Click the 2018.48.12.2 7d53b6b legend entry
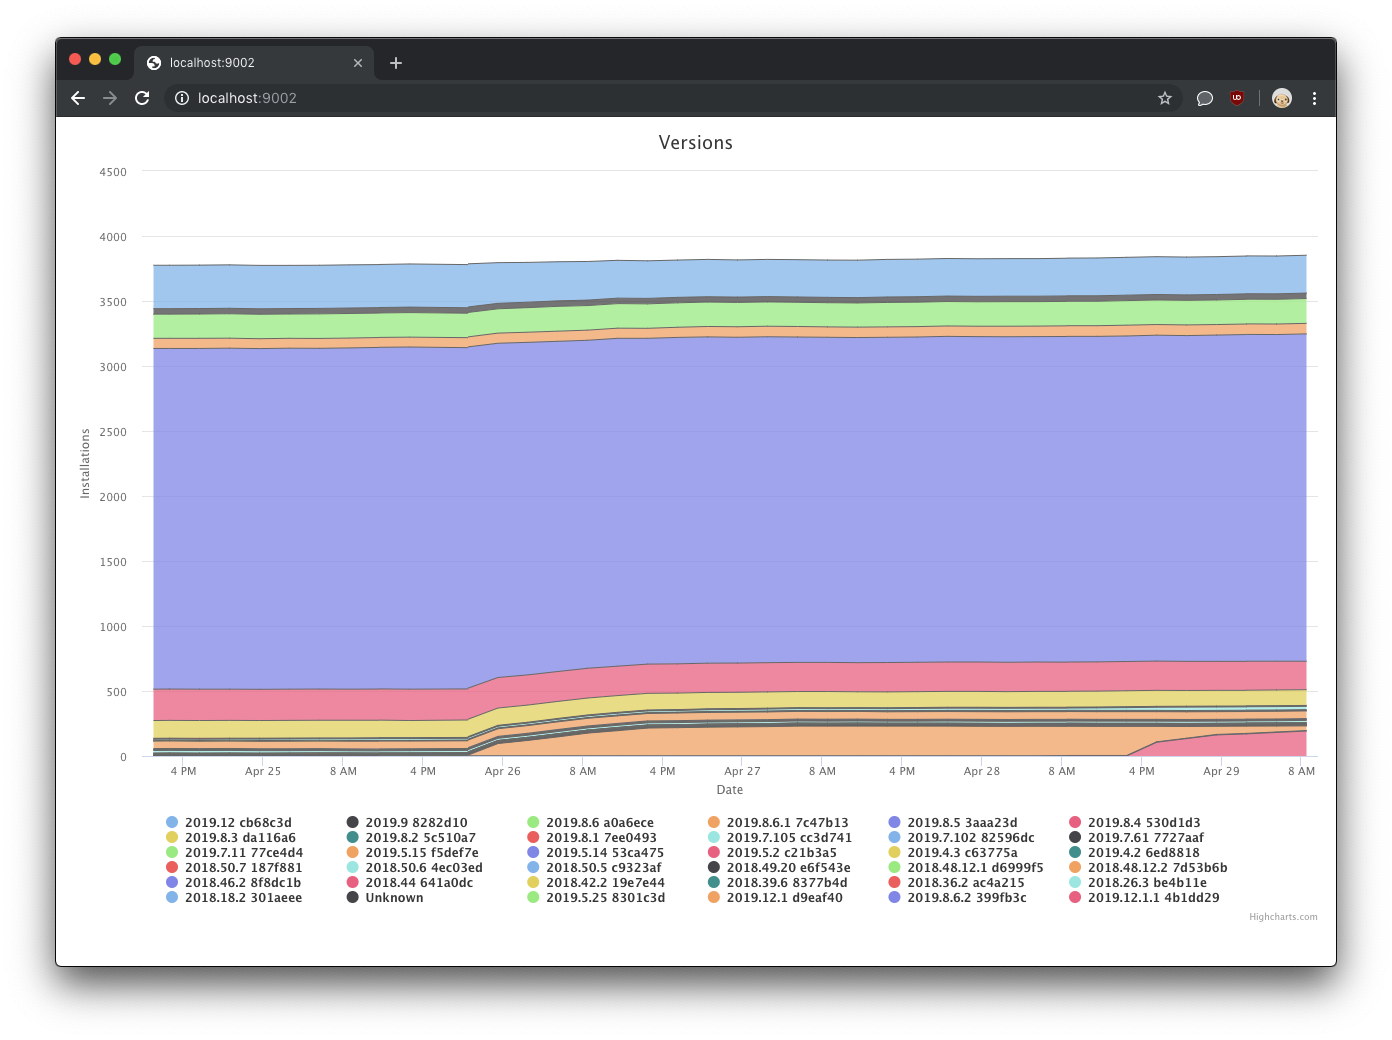Viewport: 1392px width, 1040px height. [x=1149, y=868]
